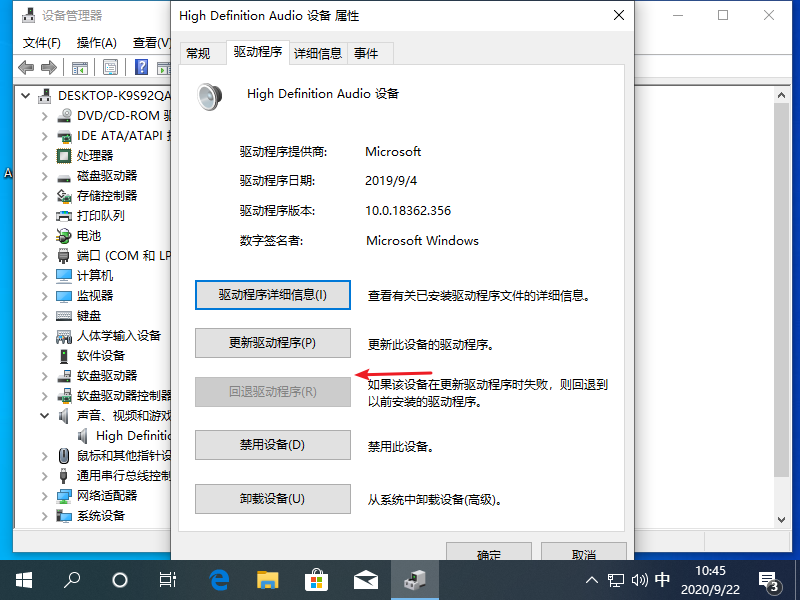
Task: Expand the DVD/CD-ROM node
Action: (45, 116)
